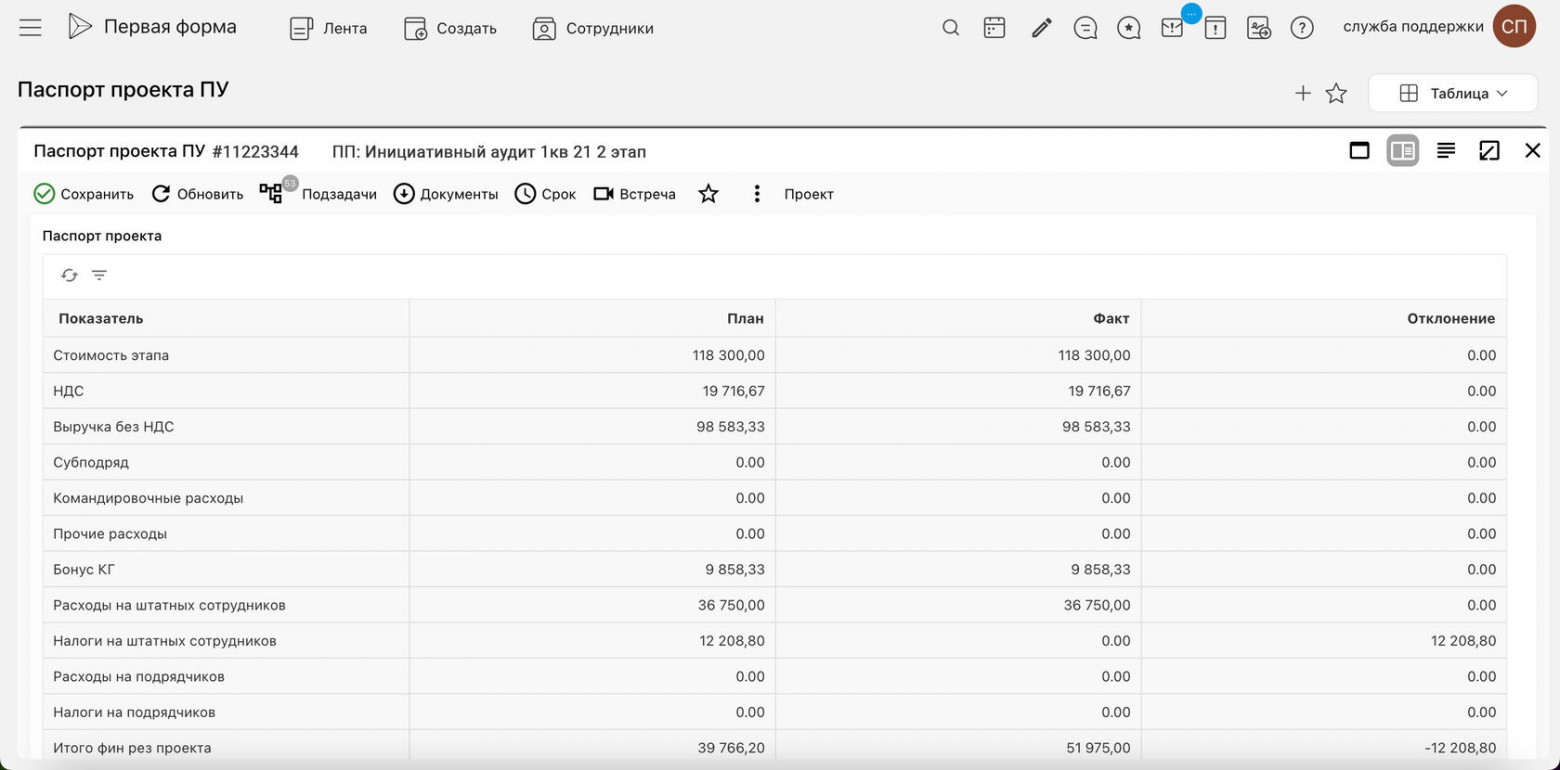
Task: Click the Показатель column header
Action: tap(226, 318)
